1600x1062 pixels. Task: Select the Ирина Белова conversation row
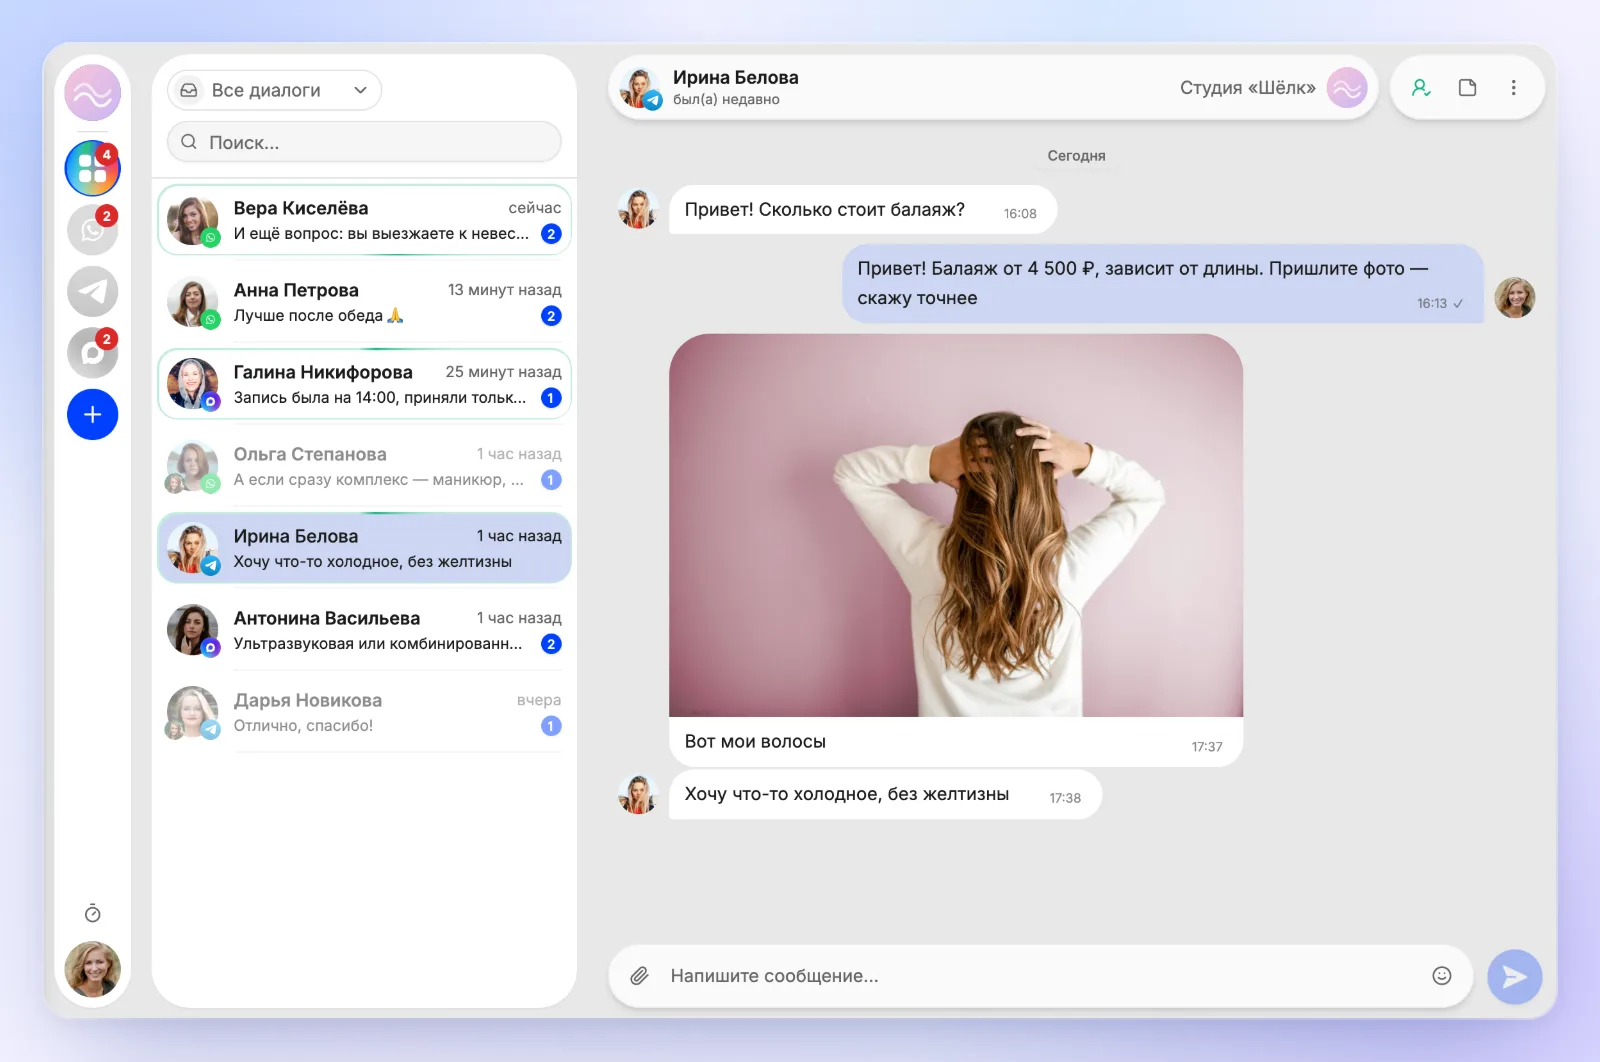click(x=364, y=548)
